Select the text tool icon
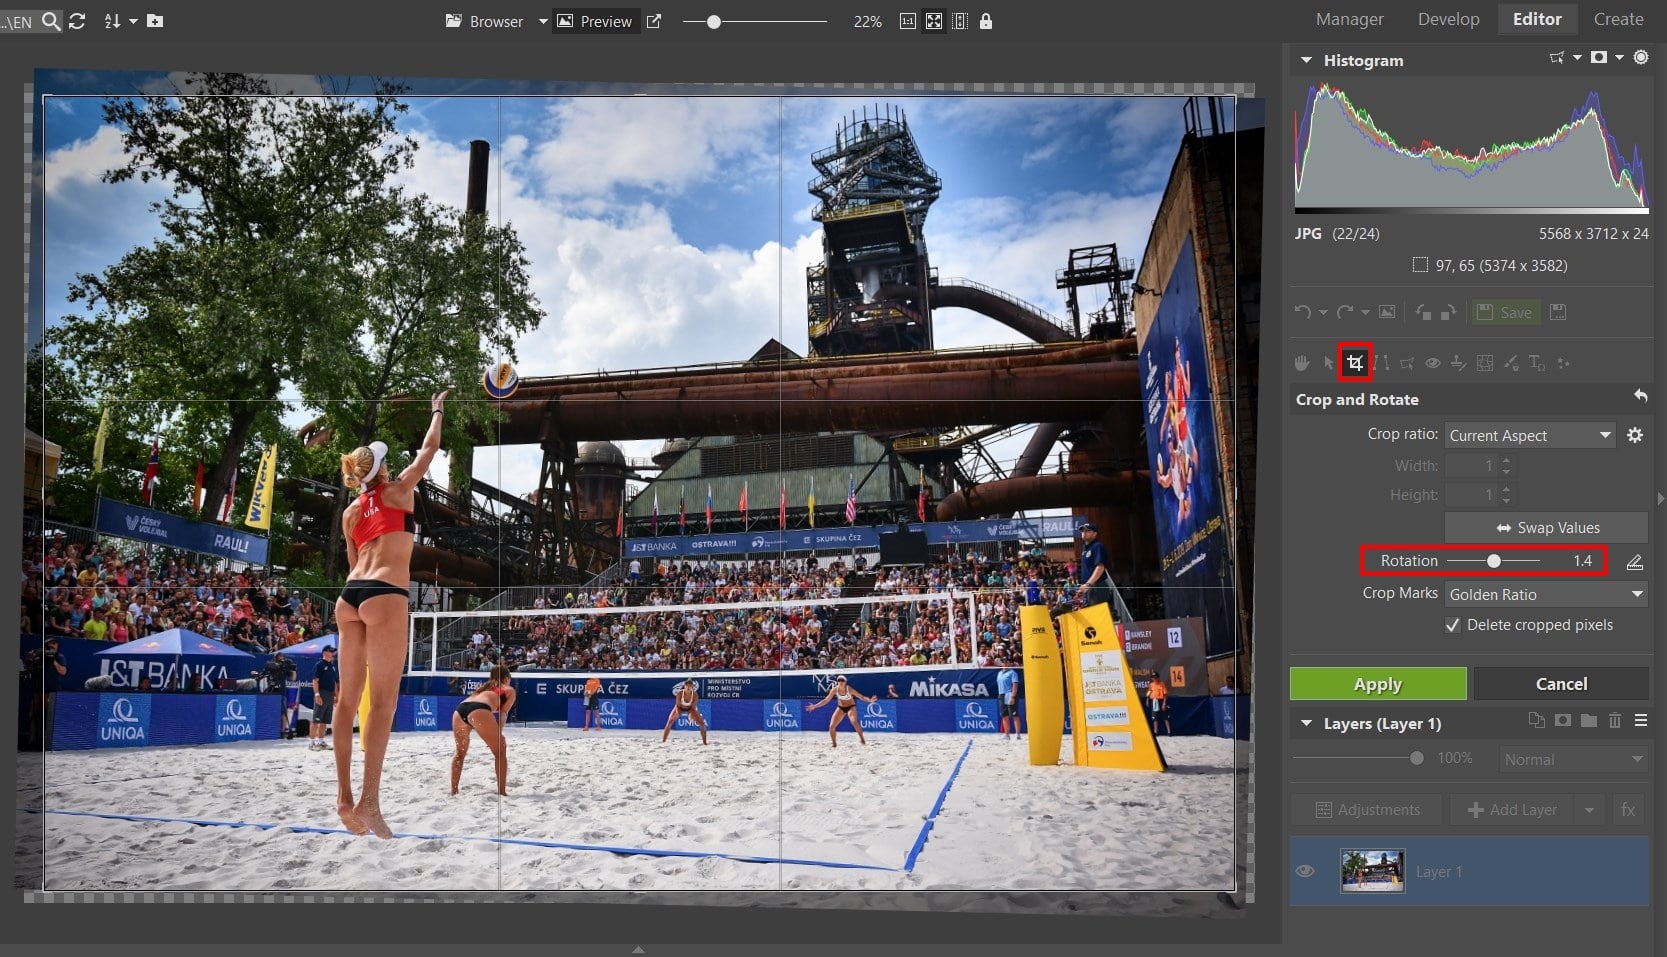The width and height of the screenshot is (1667, 957). (1536, 363)
